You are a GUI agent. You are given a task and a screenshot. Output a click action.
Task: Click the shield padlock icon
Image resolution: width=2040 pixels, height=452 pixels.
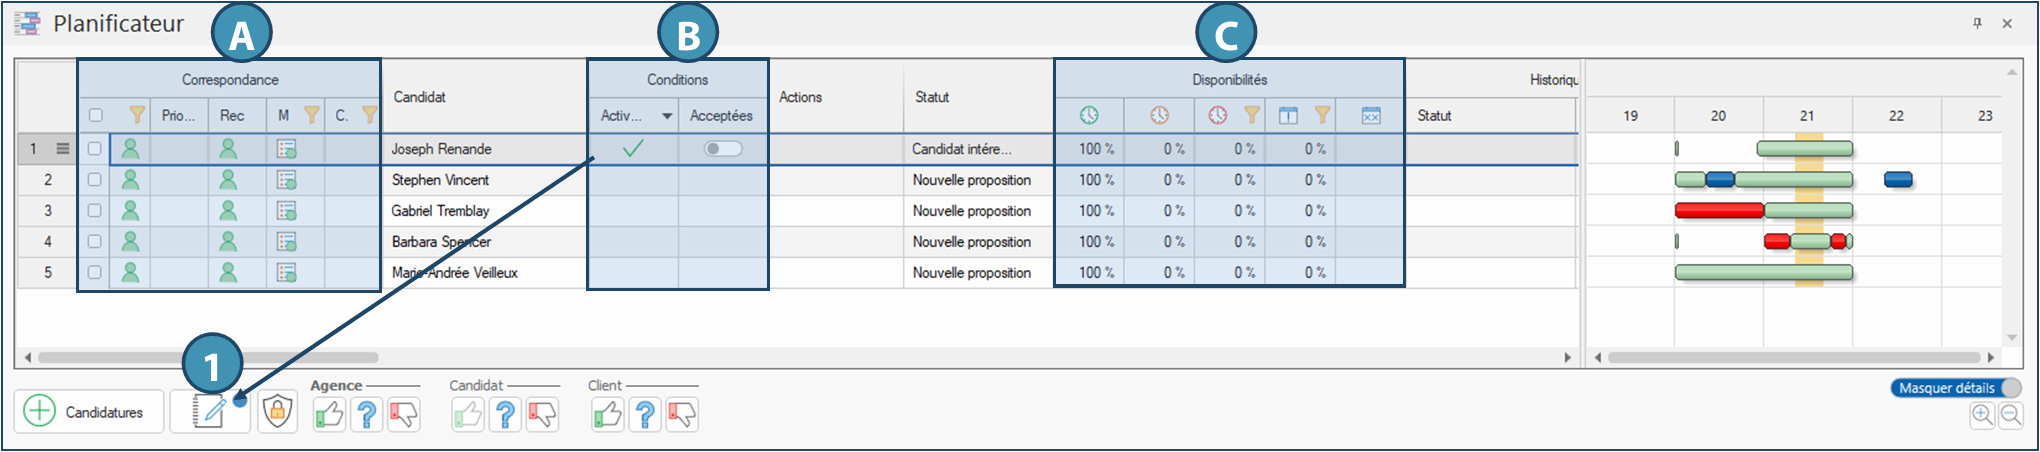[277, 412]
